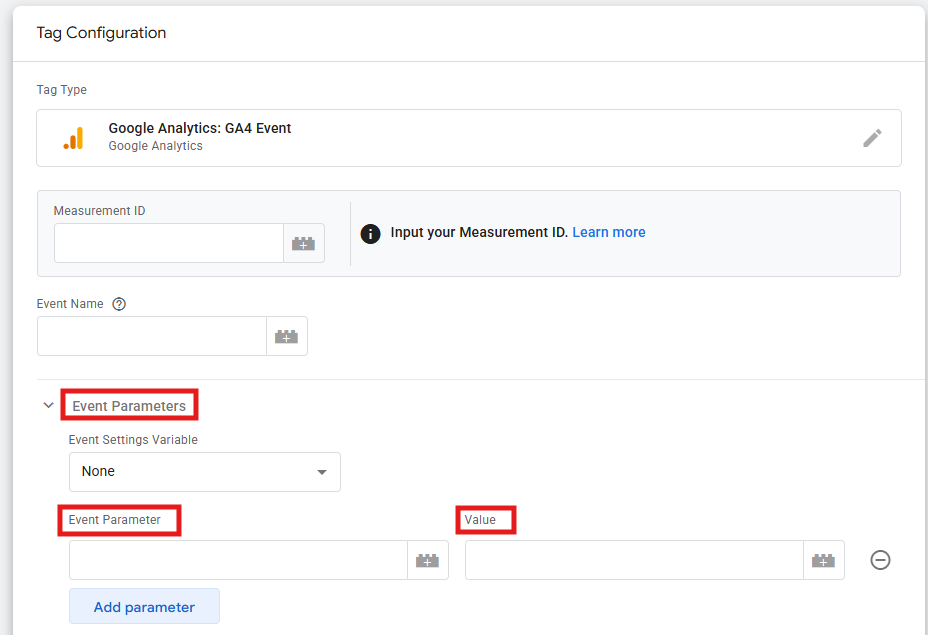The width and height of the screenshot is (928, 635).
Task: Click the info icon near Measurement ID hint
Action: click(370, 234)
